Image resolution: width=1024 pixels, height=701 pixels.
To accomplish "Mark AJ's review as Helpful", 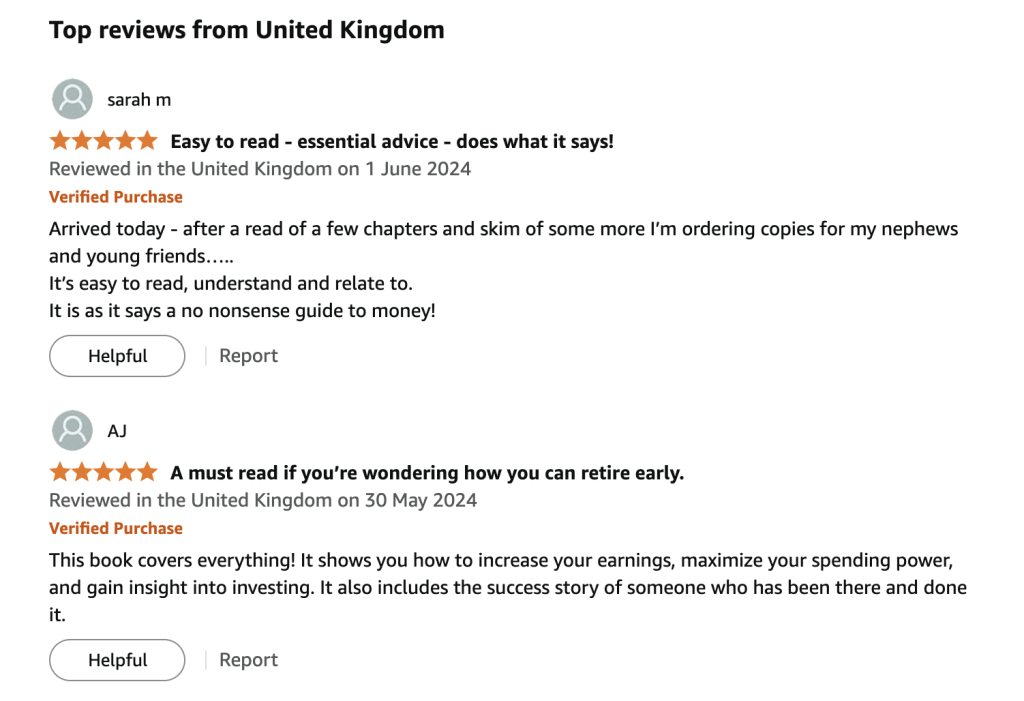I will pyautogui.click(x=117, y=660).
